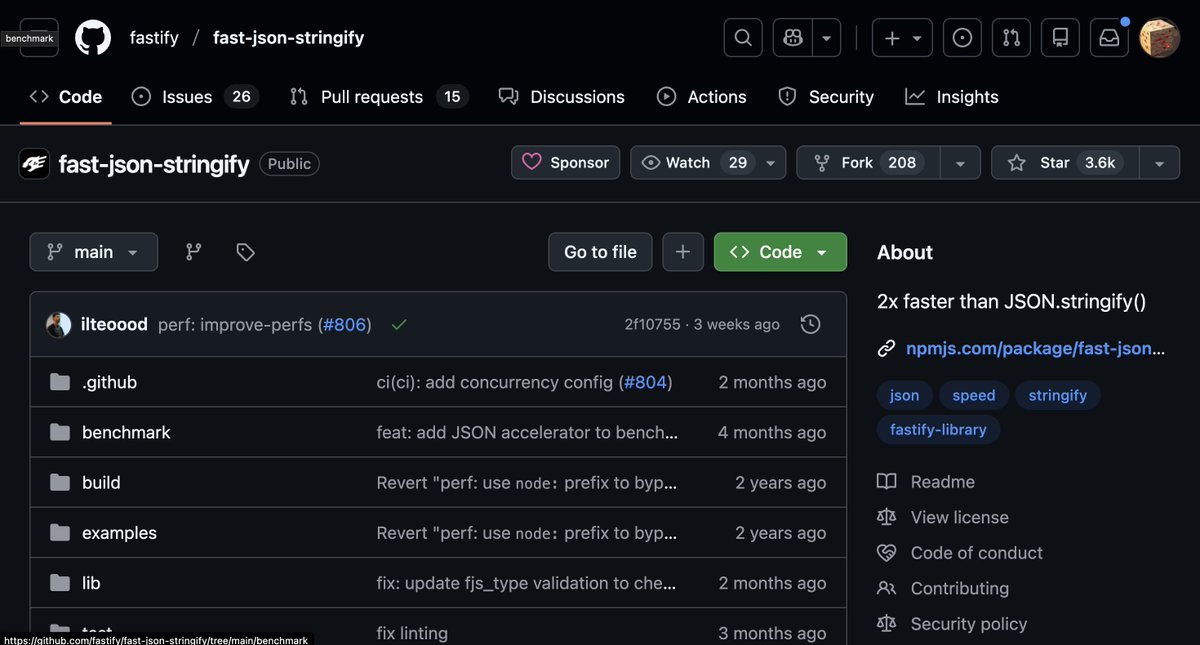Open the user avatar menu
This screenshot has height=645, width=1200.
1160,38
